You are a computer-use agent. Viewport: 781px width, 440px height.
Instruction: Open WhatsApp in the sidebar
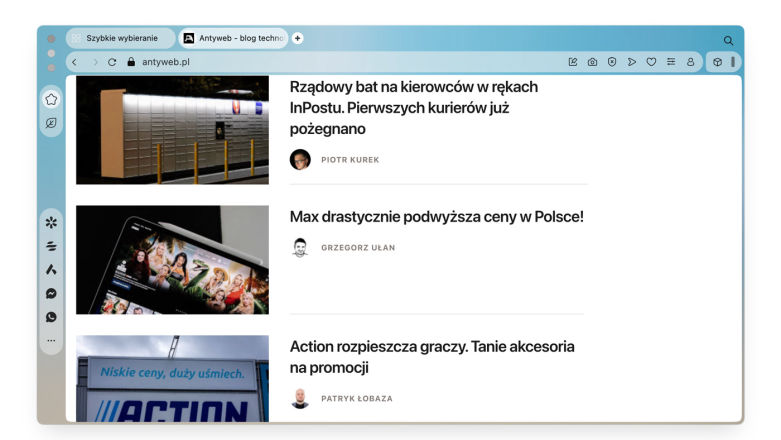coord(51,317)
